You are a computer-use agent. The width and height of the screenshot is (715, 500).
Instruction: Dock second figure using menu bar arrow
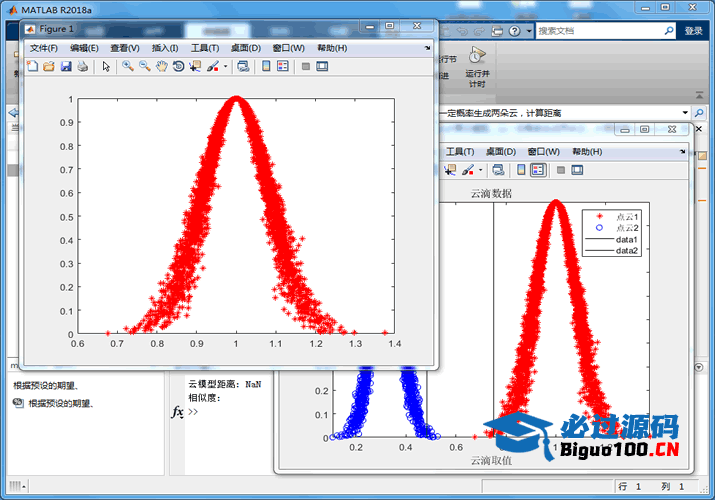tap(682, 151)
